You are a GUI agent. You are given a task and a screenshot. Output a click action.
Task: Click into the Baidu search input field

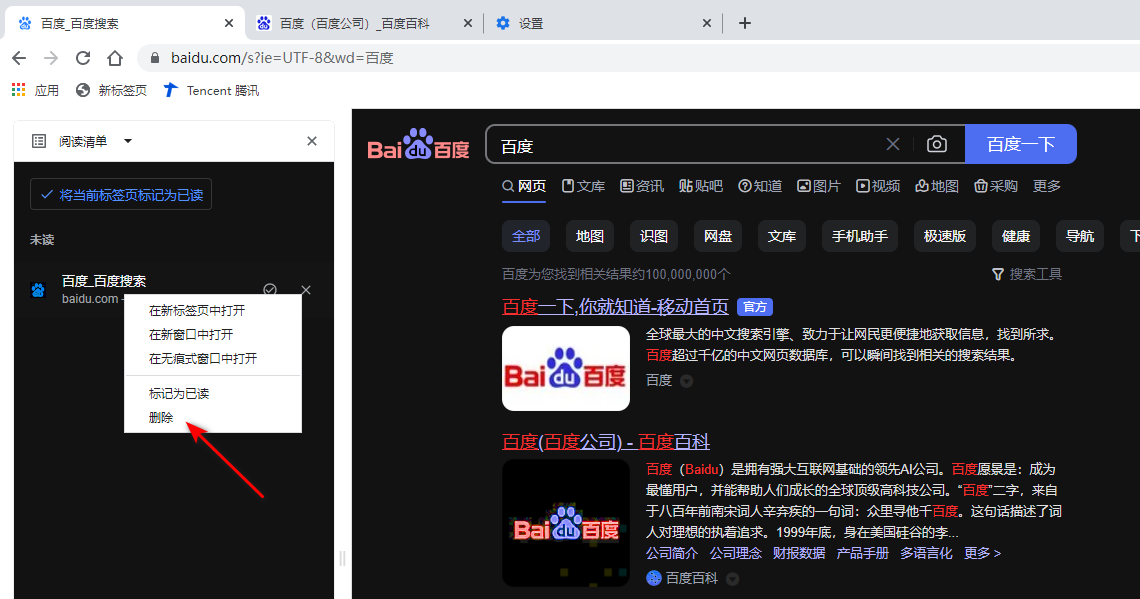pos(687,144)
